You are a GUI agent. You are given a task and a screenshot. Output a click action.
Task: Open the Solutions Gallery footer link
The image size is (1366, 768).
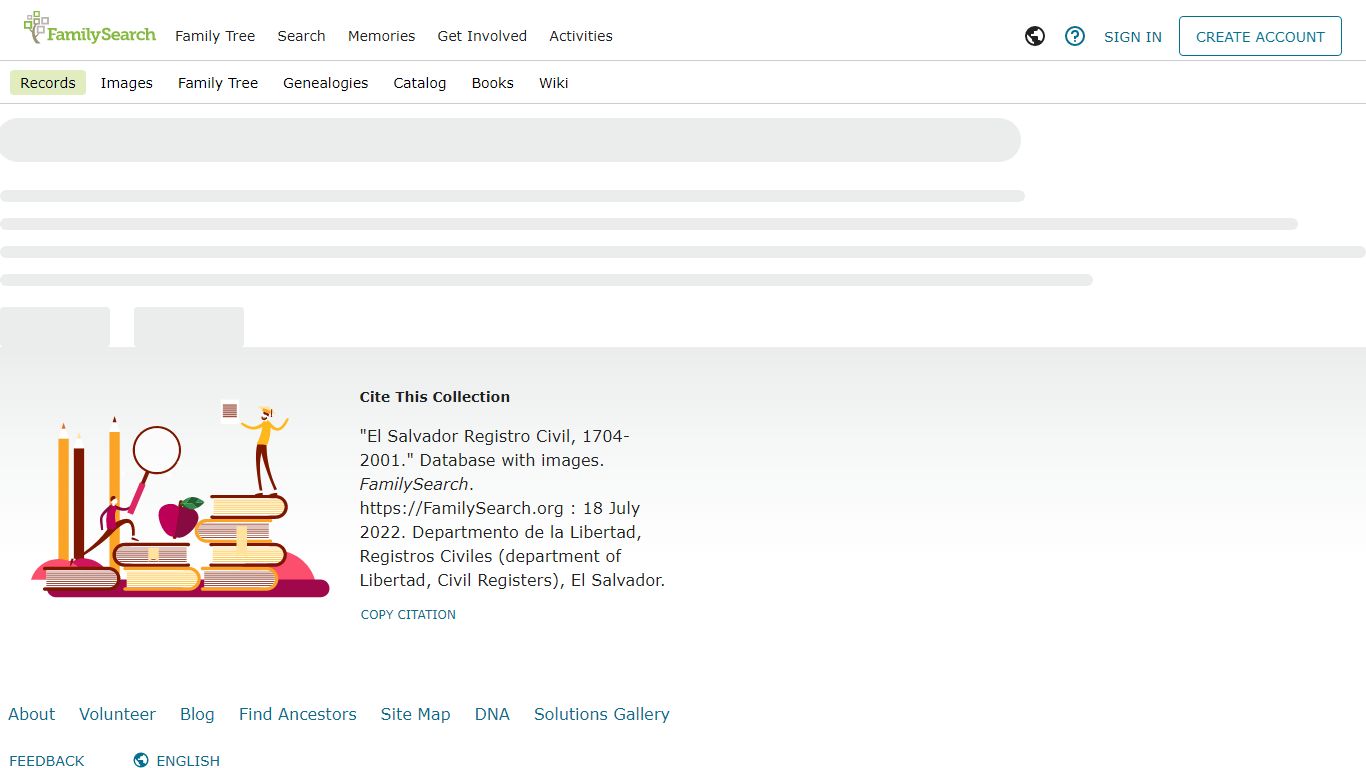coord(602,714)
